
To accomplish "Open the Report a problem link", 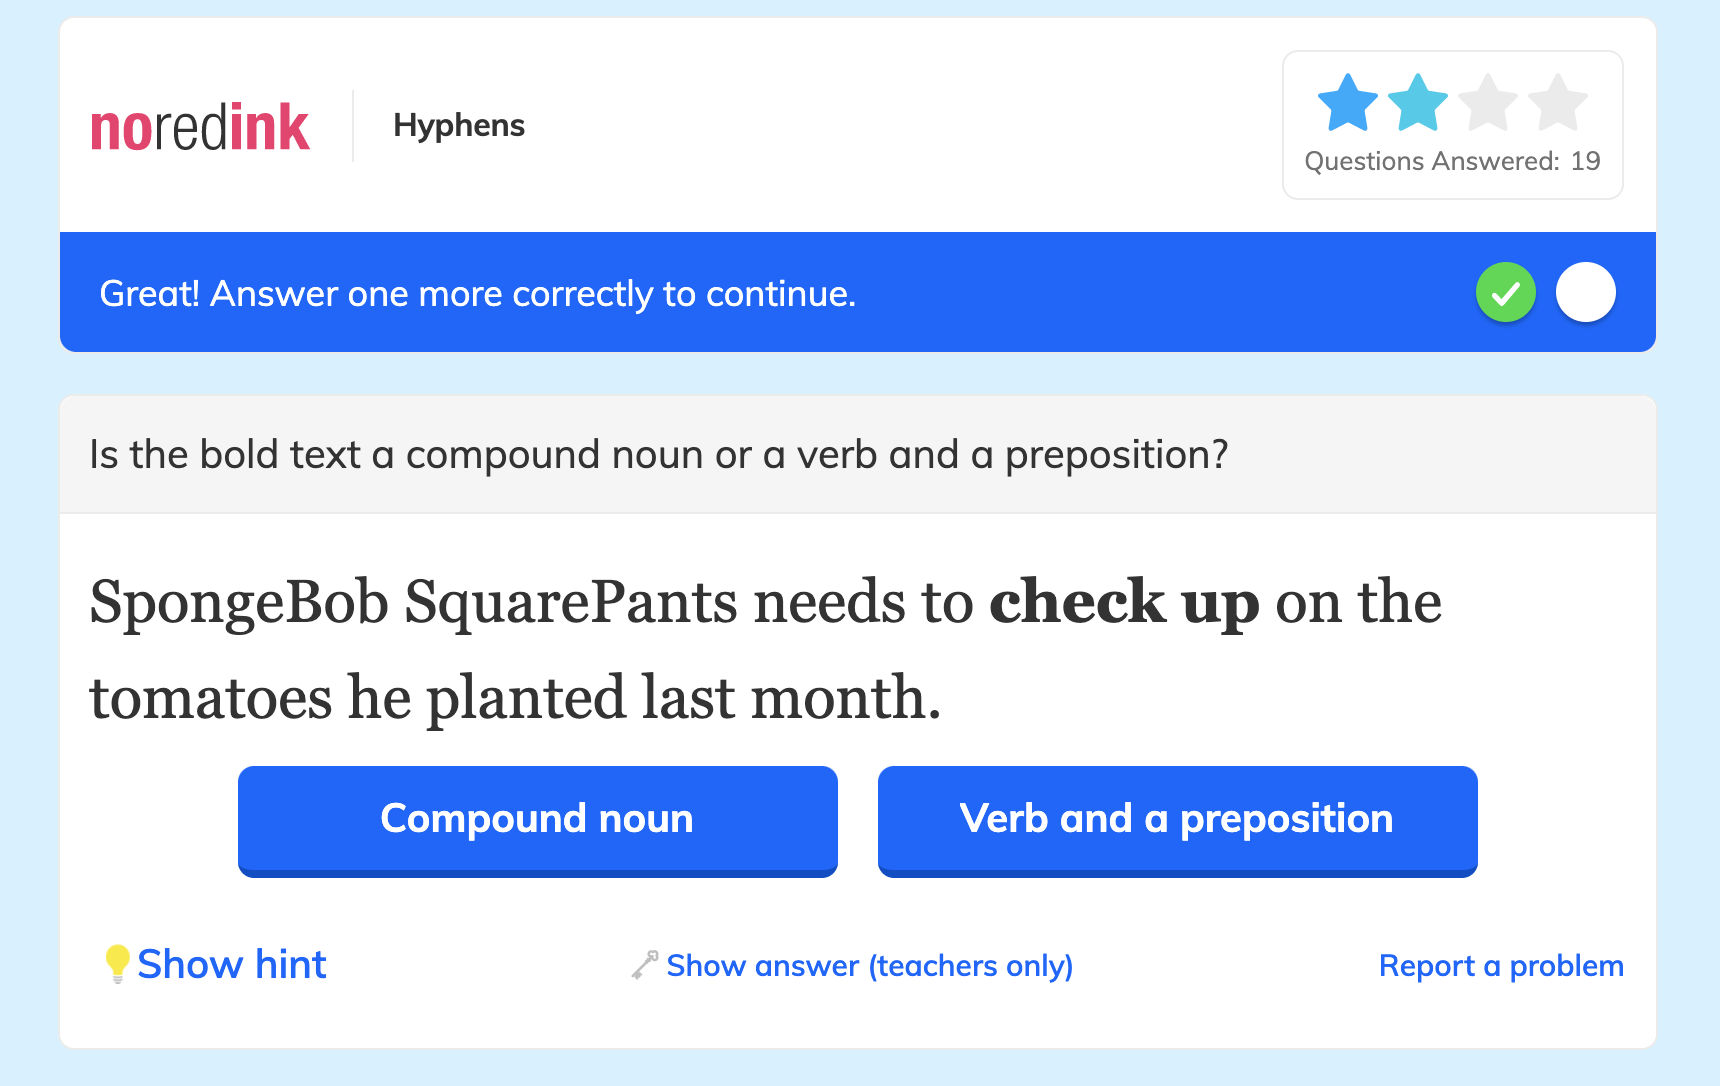I will [x=1501, y=966].
